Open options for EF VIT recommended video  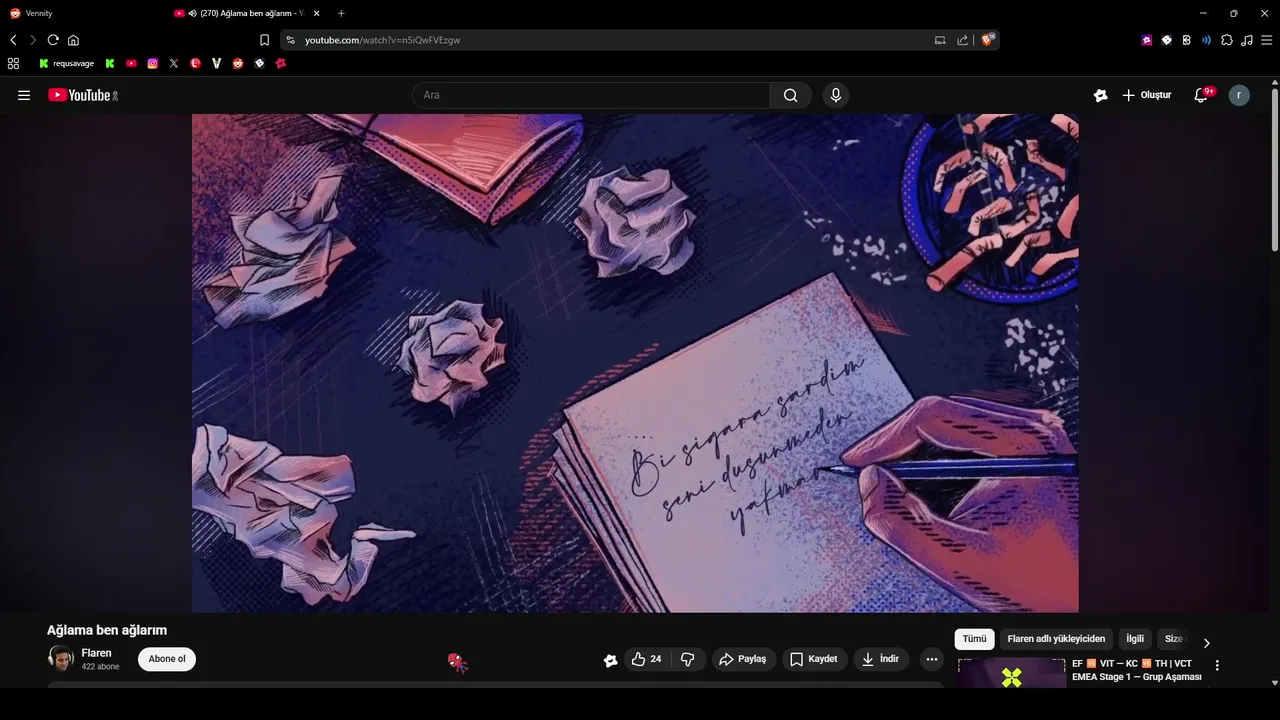pos(1217,665)
